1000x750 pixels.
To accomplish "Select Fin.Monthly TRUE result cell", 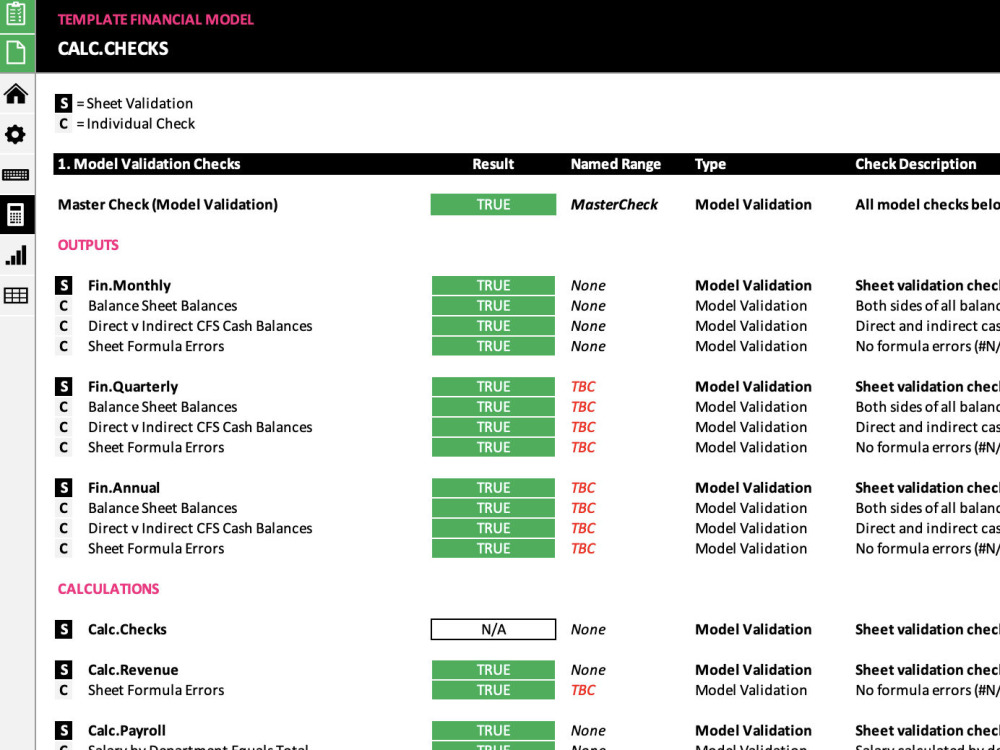I will point(493,285).
